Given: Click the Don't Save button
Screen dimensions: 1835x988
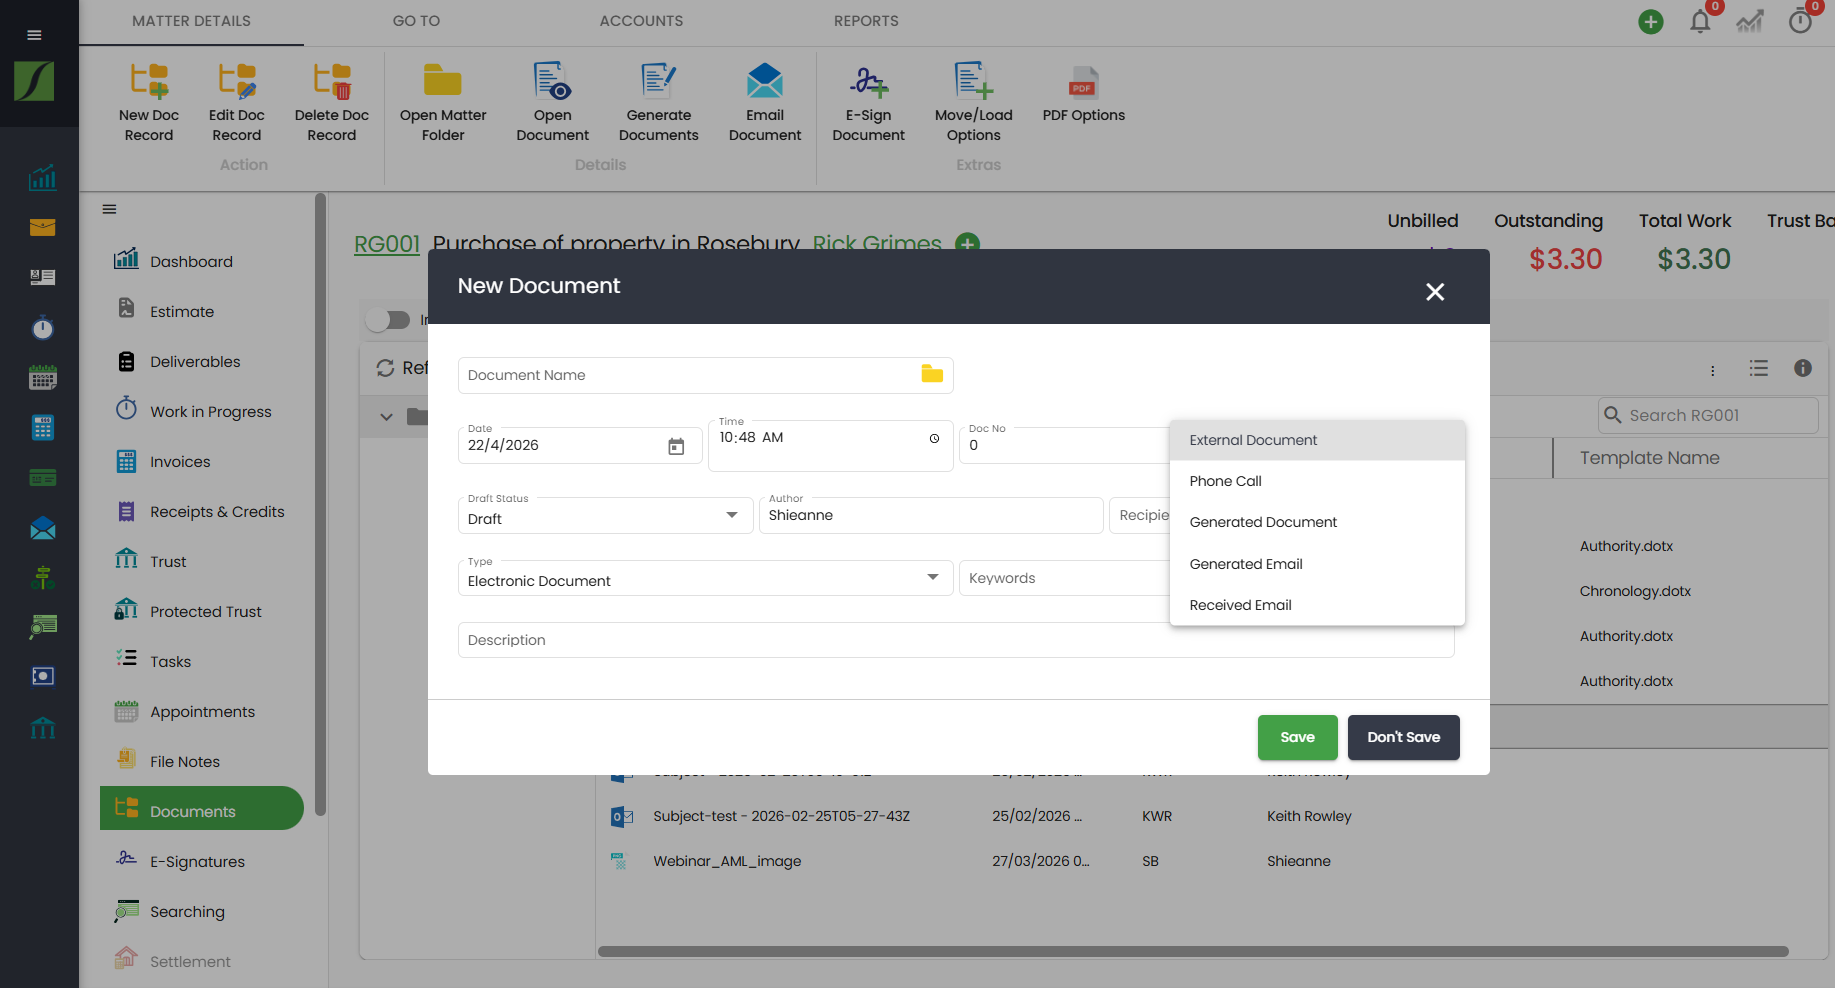Looking at the screenshot, I should [1403, 737].
